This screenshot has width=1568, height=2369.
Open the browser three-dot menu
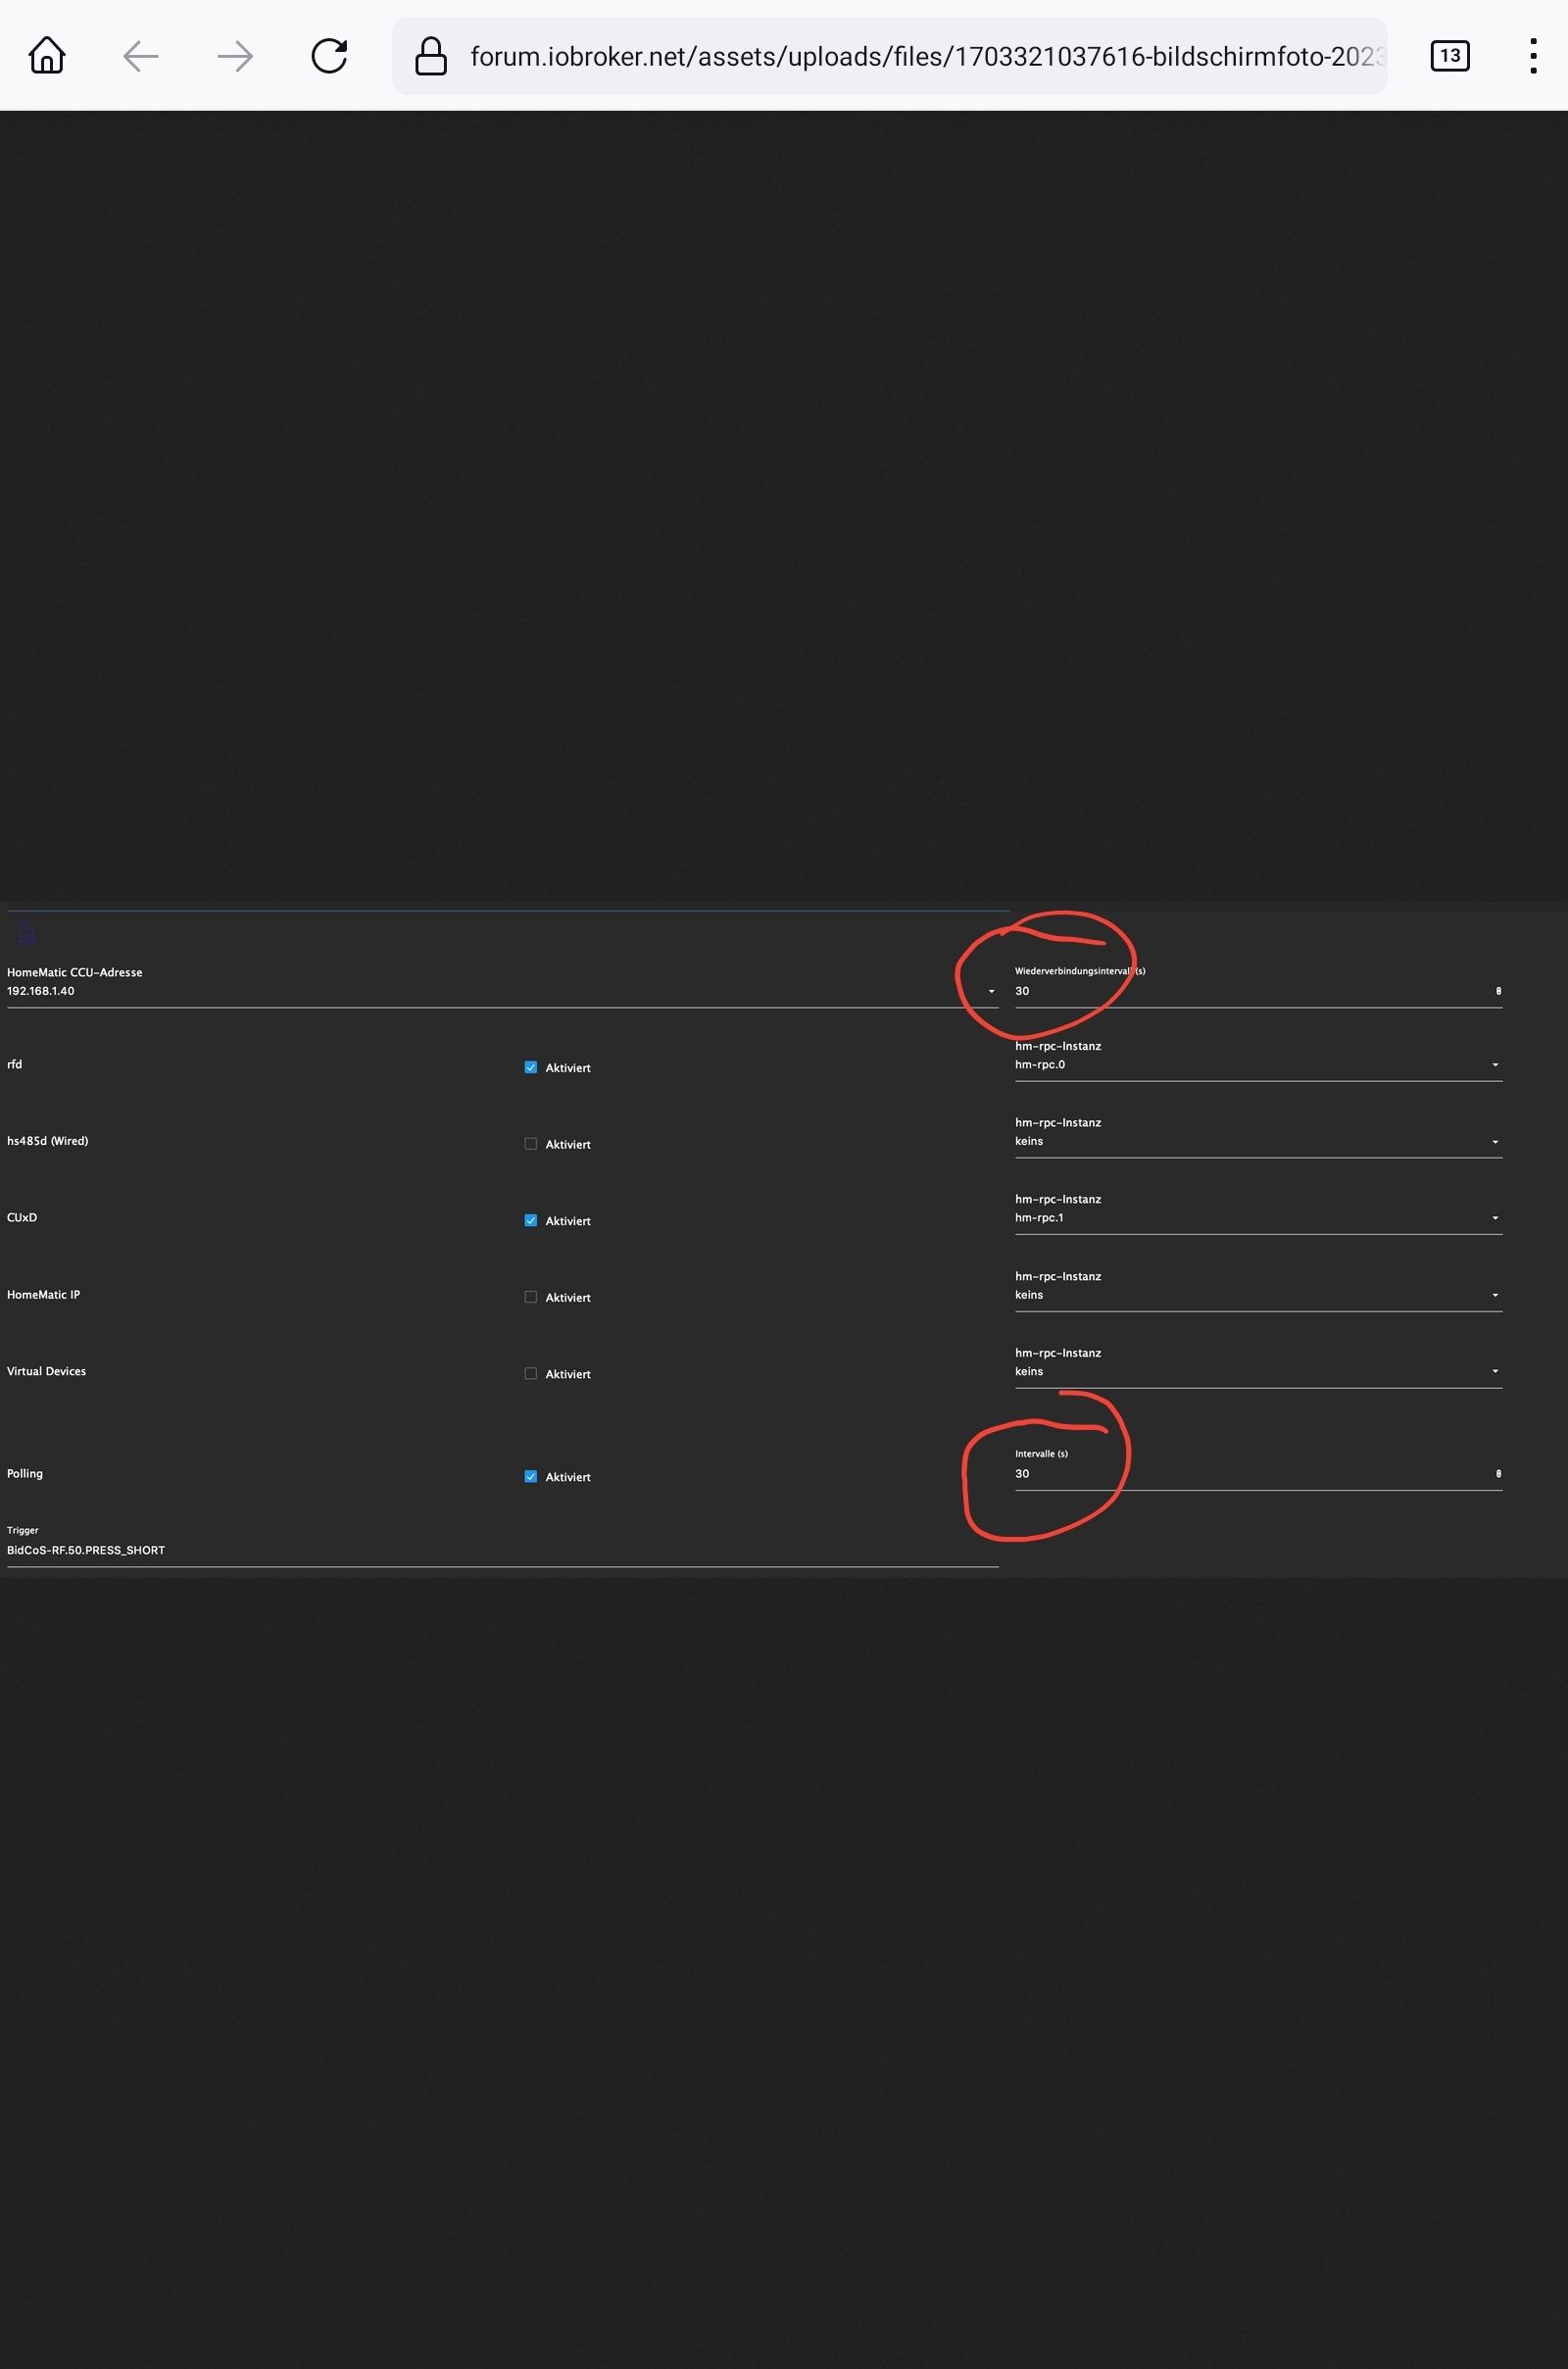pyautogui.click(x=1532, y=56)
